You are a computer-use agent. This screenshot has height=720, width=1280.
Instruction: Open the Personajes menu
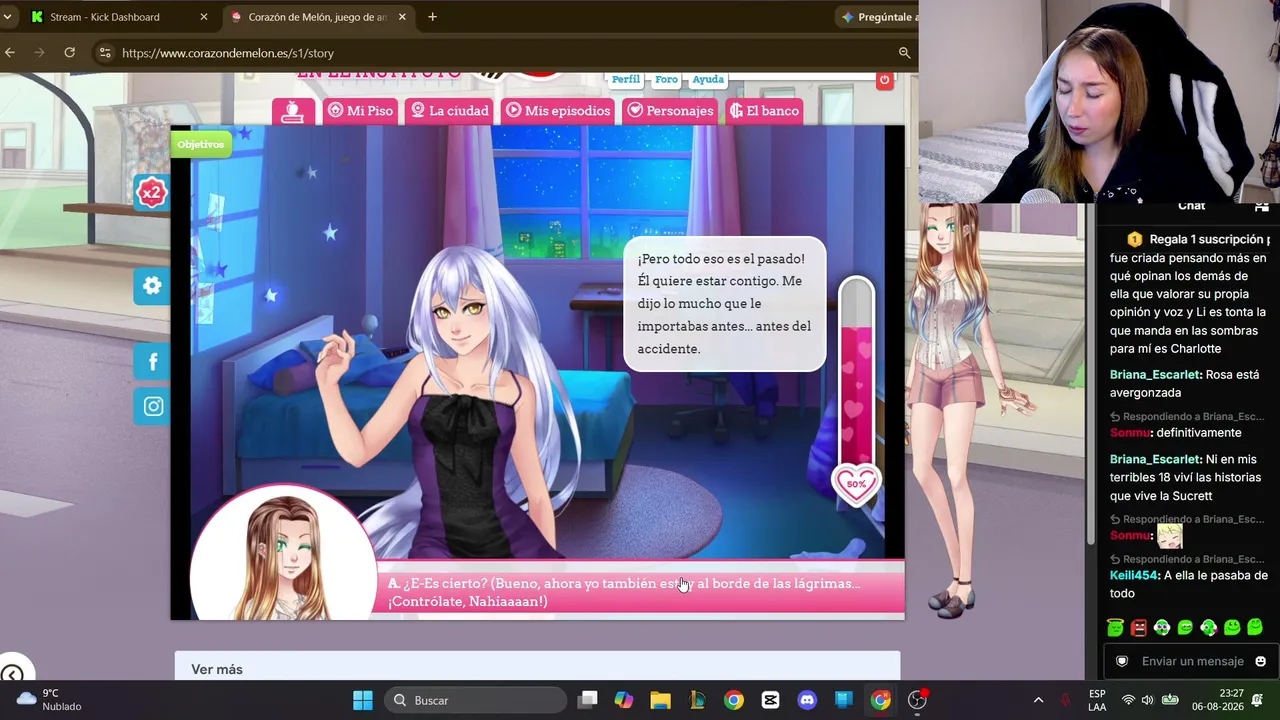click(x=670, y=110)
